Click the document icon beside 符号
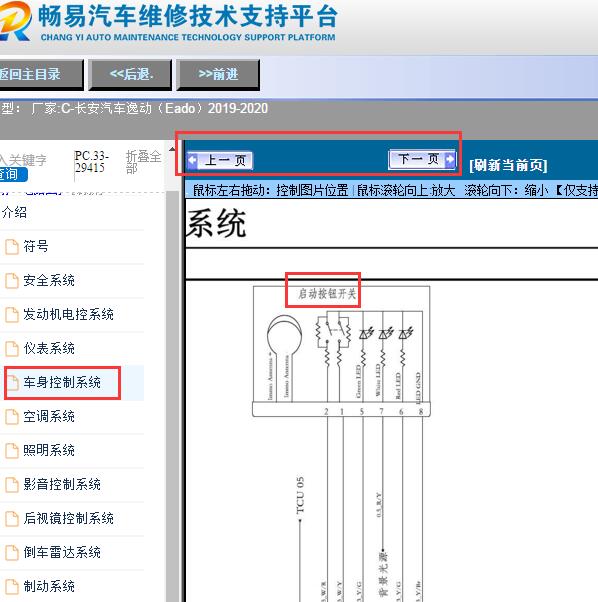 pyautogui.click(x=12, y=247)
